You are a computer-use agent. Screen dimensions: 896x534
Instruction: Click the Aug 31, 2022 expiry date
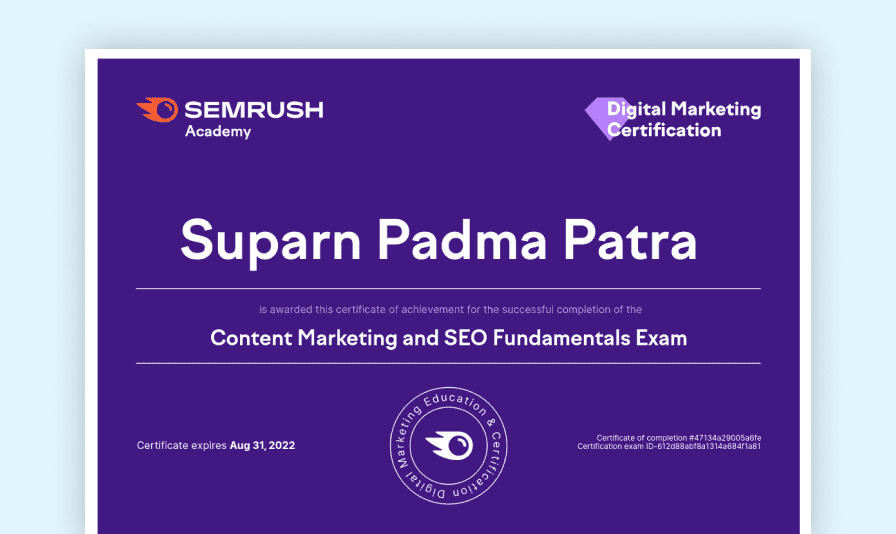click(262, 445)
